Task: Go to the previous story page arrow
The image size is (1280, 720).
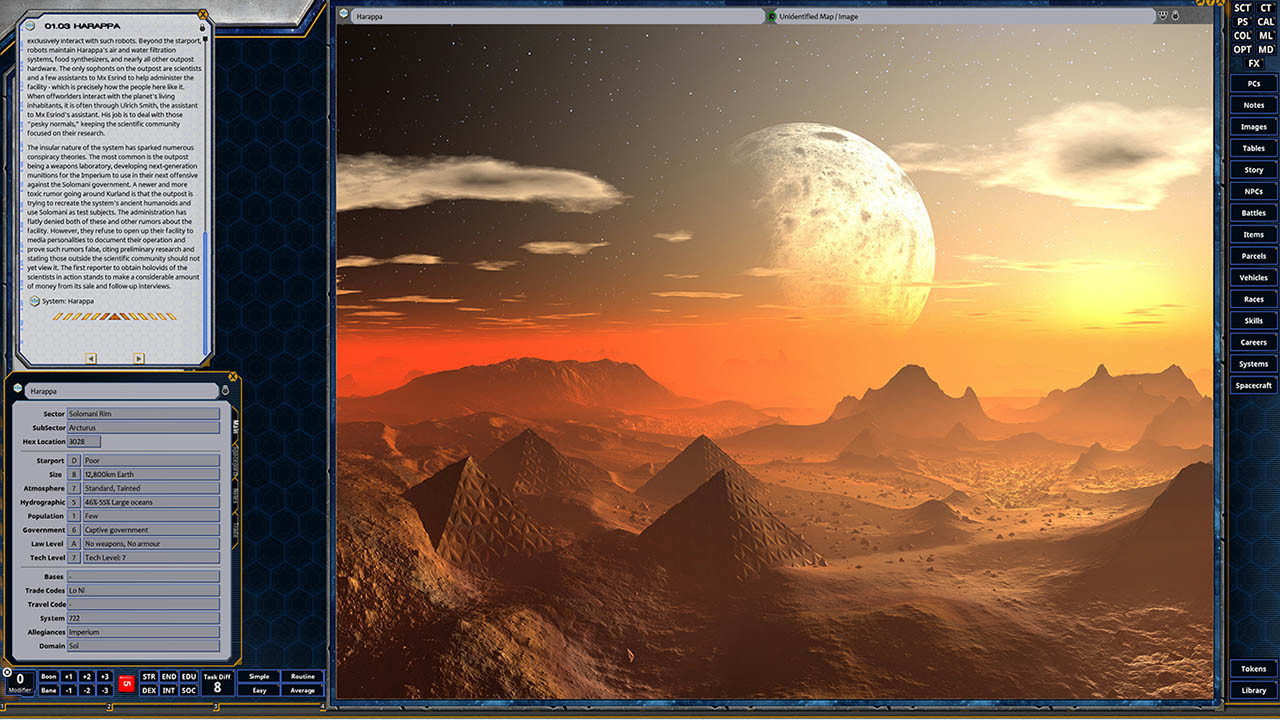Action: pos(91,358)
